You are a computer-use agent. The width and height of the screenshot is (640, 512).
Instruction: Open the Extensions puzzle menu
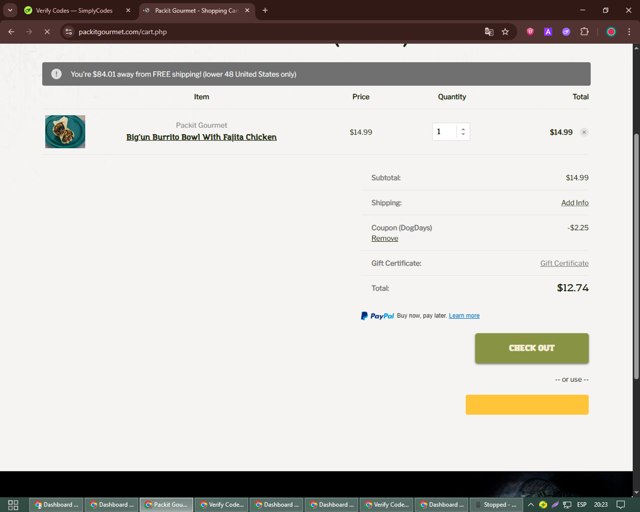584,32
